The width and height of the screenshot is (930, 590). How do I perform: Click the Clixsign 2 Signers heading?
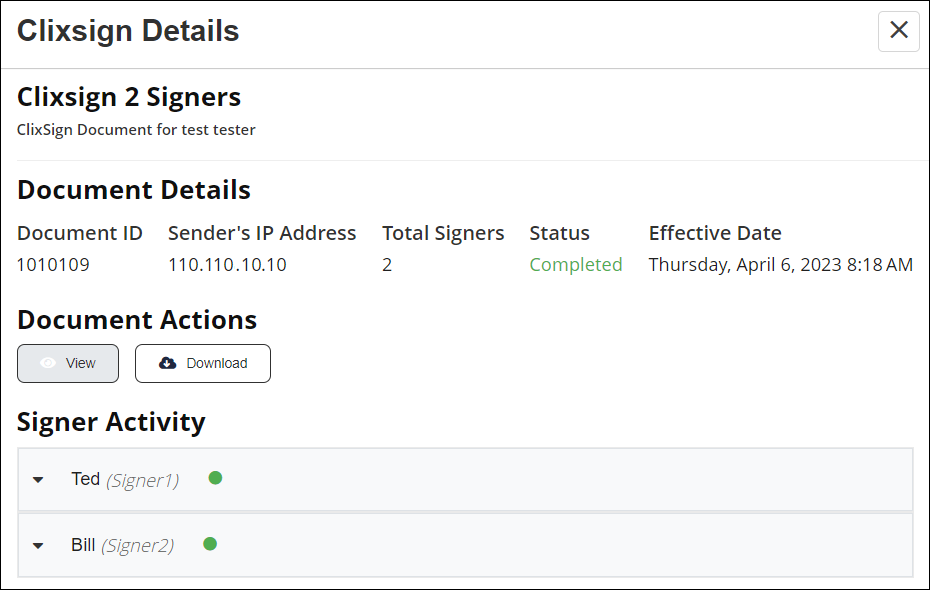(x=129, y=97)
